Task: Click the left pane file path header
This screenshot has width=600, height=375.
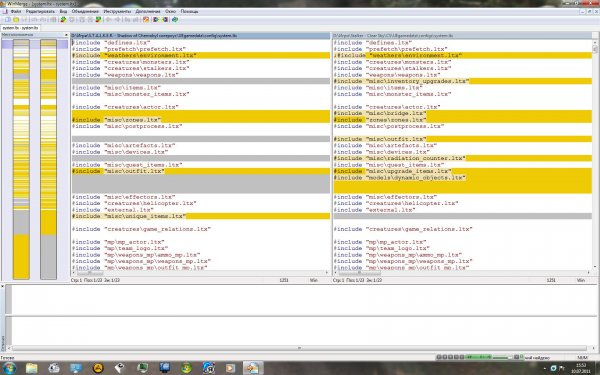Action: pyautogui.click(x=200, y=36)
